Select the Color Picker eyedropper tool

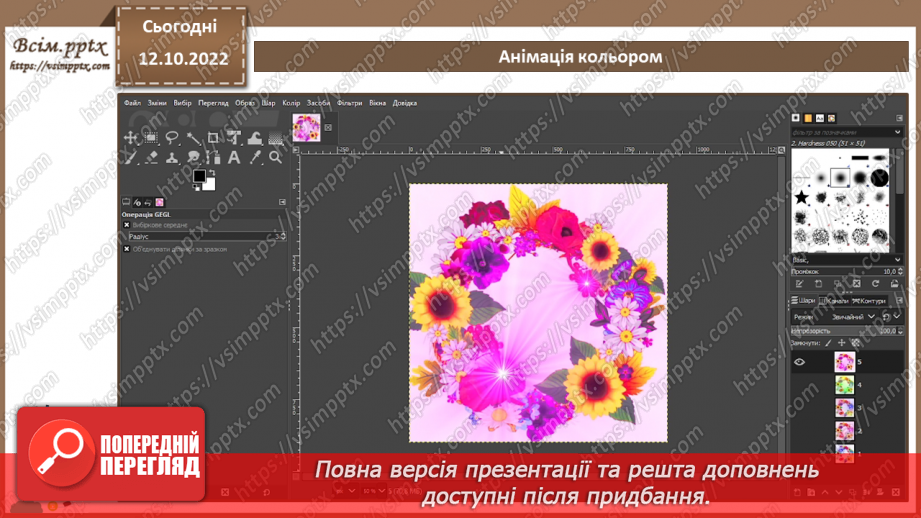pyautogui.click(x=254, y=157)
